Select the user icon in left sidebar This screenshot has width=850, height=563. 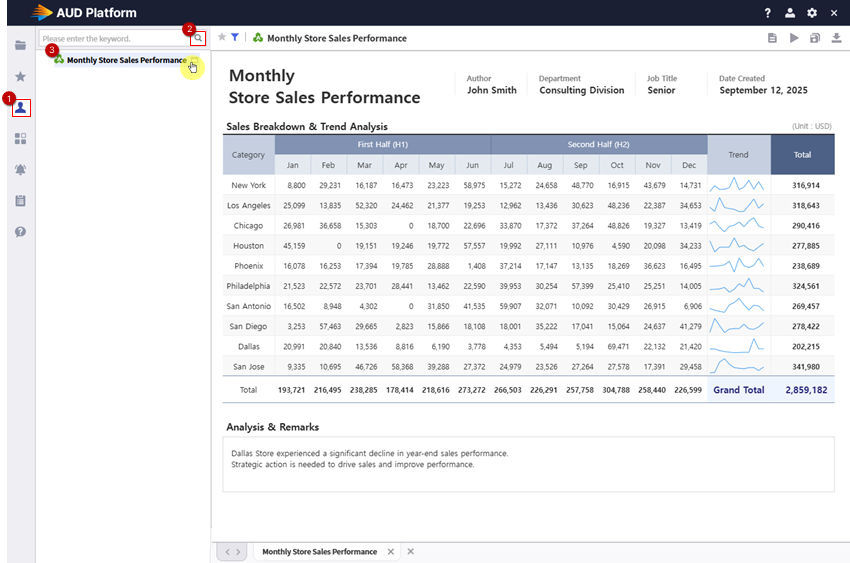(21, 107)
